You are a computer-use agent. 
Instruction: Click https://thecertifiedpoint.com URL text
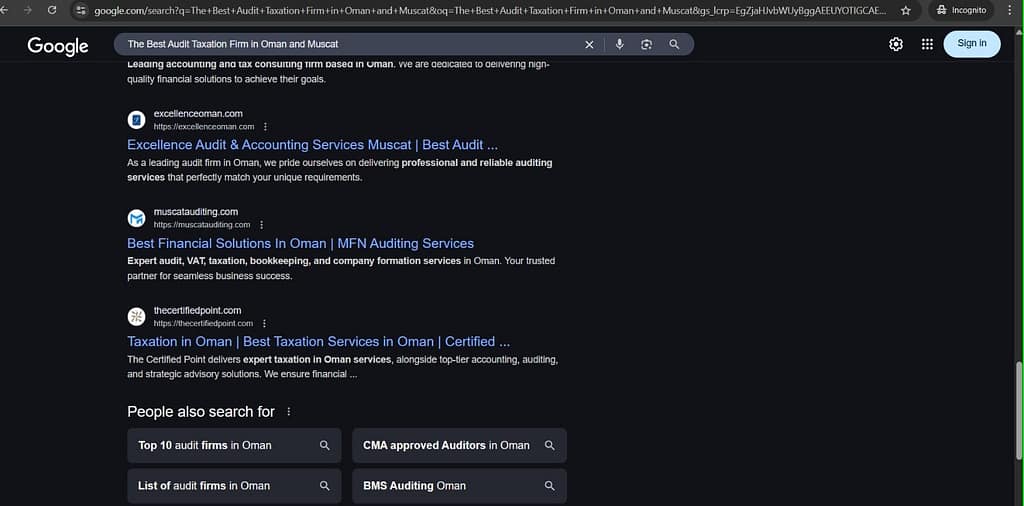(203, 323)
